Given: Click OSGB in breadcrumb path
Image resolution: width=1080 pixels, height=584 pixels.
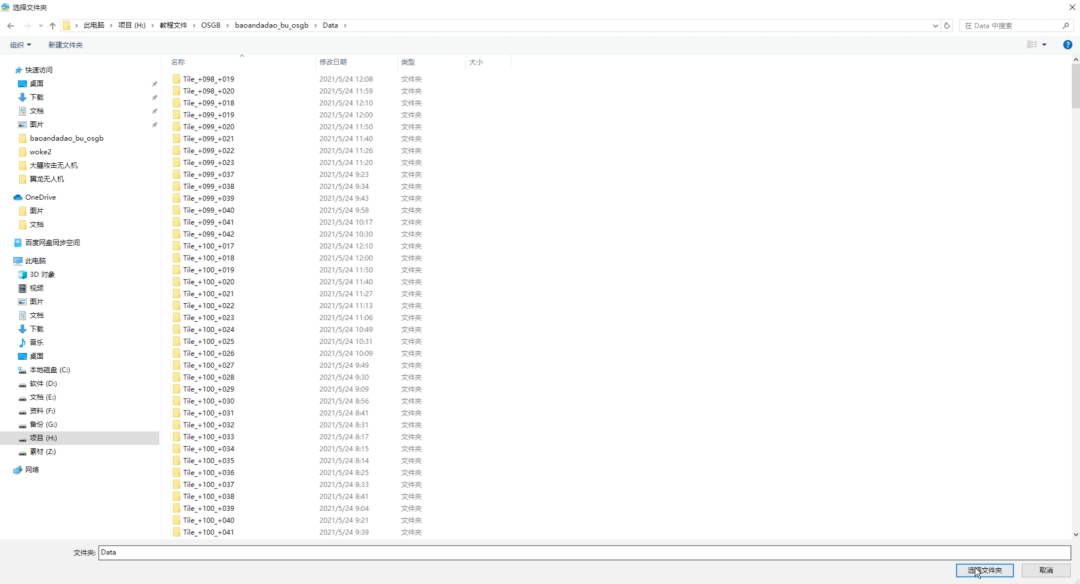Looking at the screenshot, I should (211, 25).
